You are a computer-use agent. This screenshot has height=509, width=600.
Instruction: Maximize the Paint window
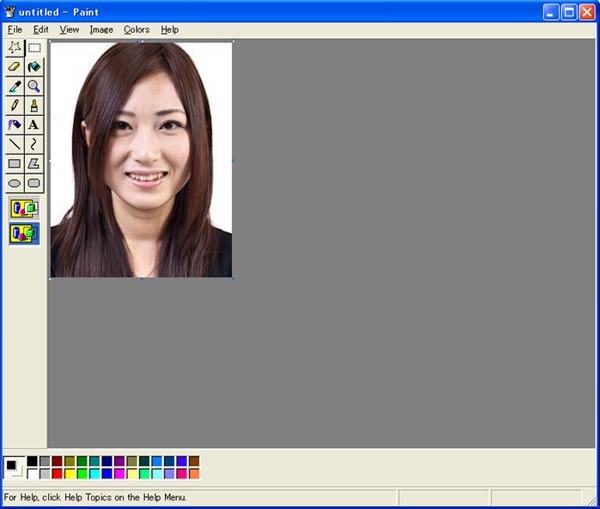point(569,12)
